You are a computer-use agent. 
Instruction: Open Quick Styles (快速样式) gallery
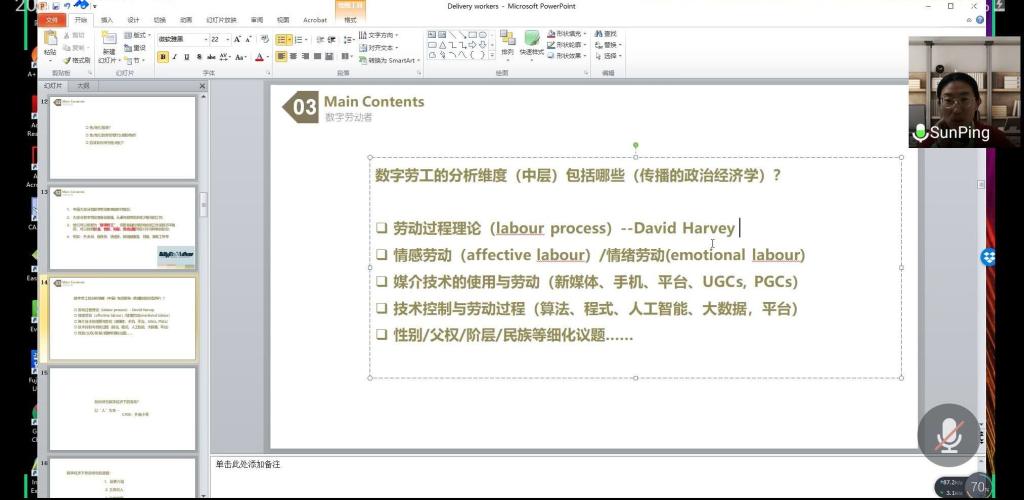(x=532, y=42)
